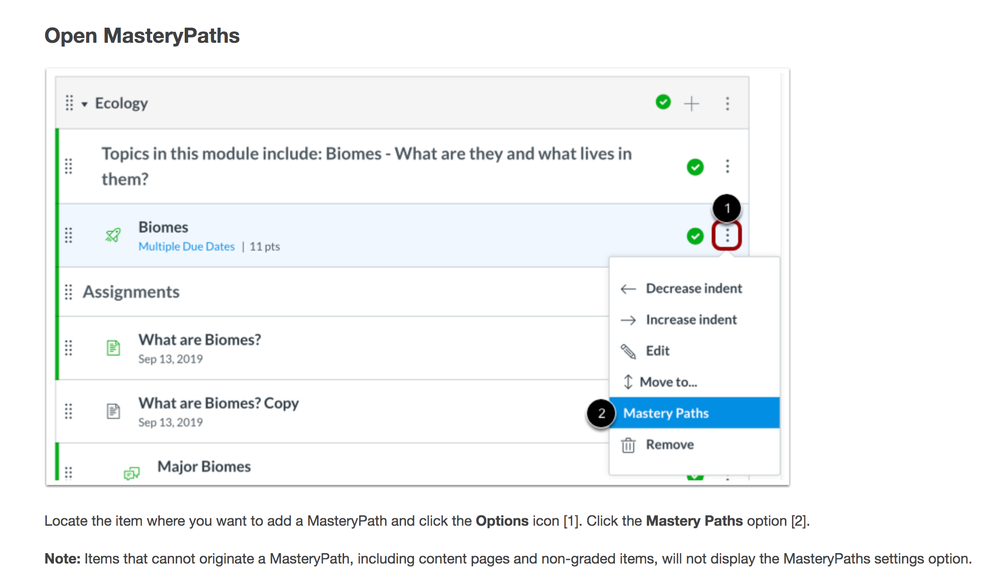Screen dimensions: 999x577
Task: Open the Multiple Due Dates link
Action: pyautogui.click(x=186, y=247)
